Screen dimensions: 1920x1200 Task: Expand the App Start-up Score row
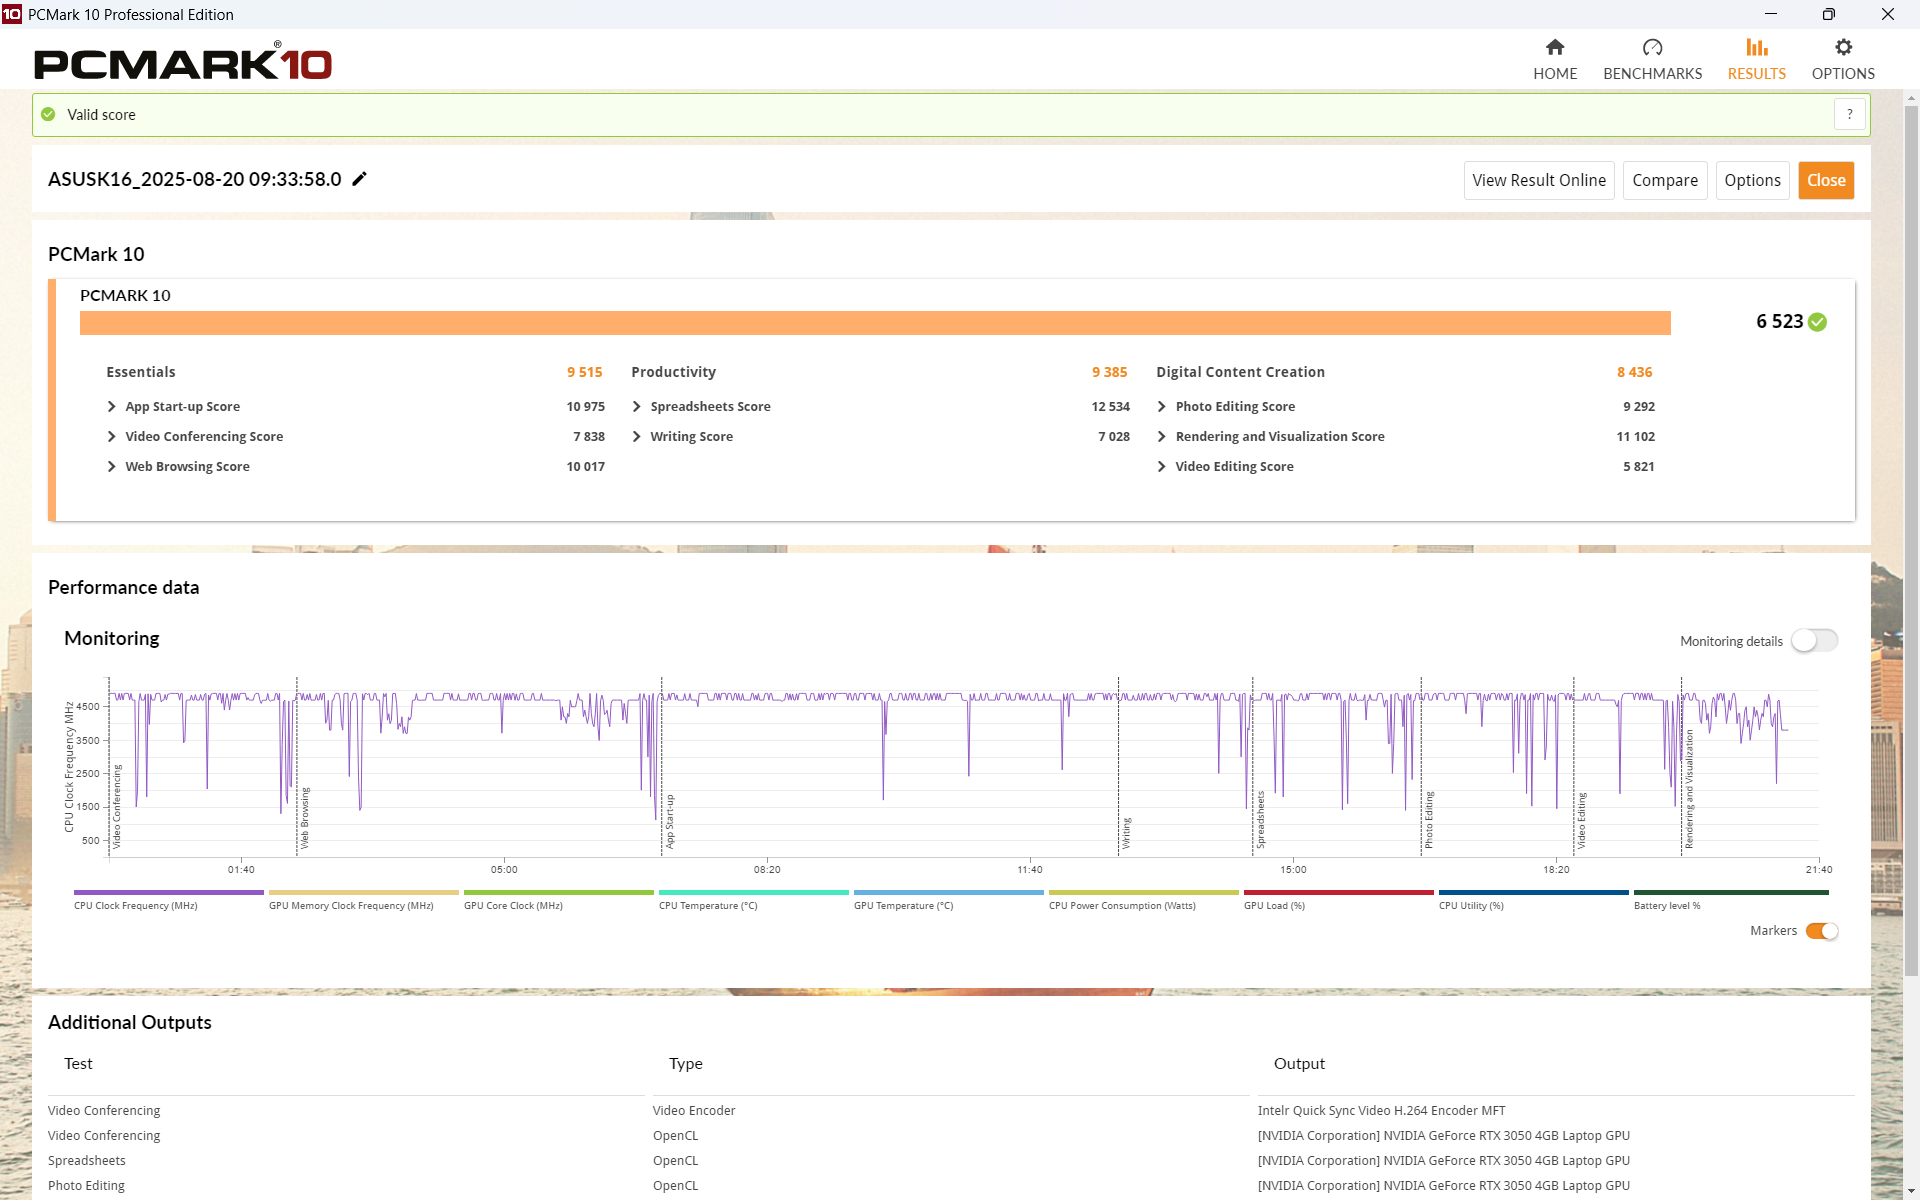(x=112, y=407)
